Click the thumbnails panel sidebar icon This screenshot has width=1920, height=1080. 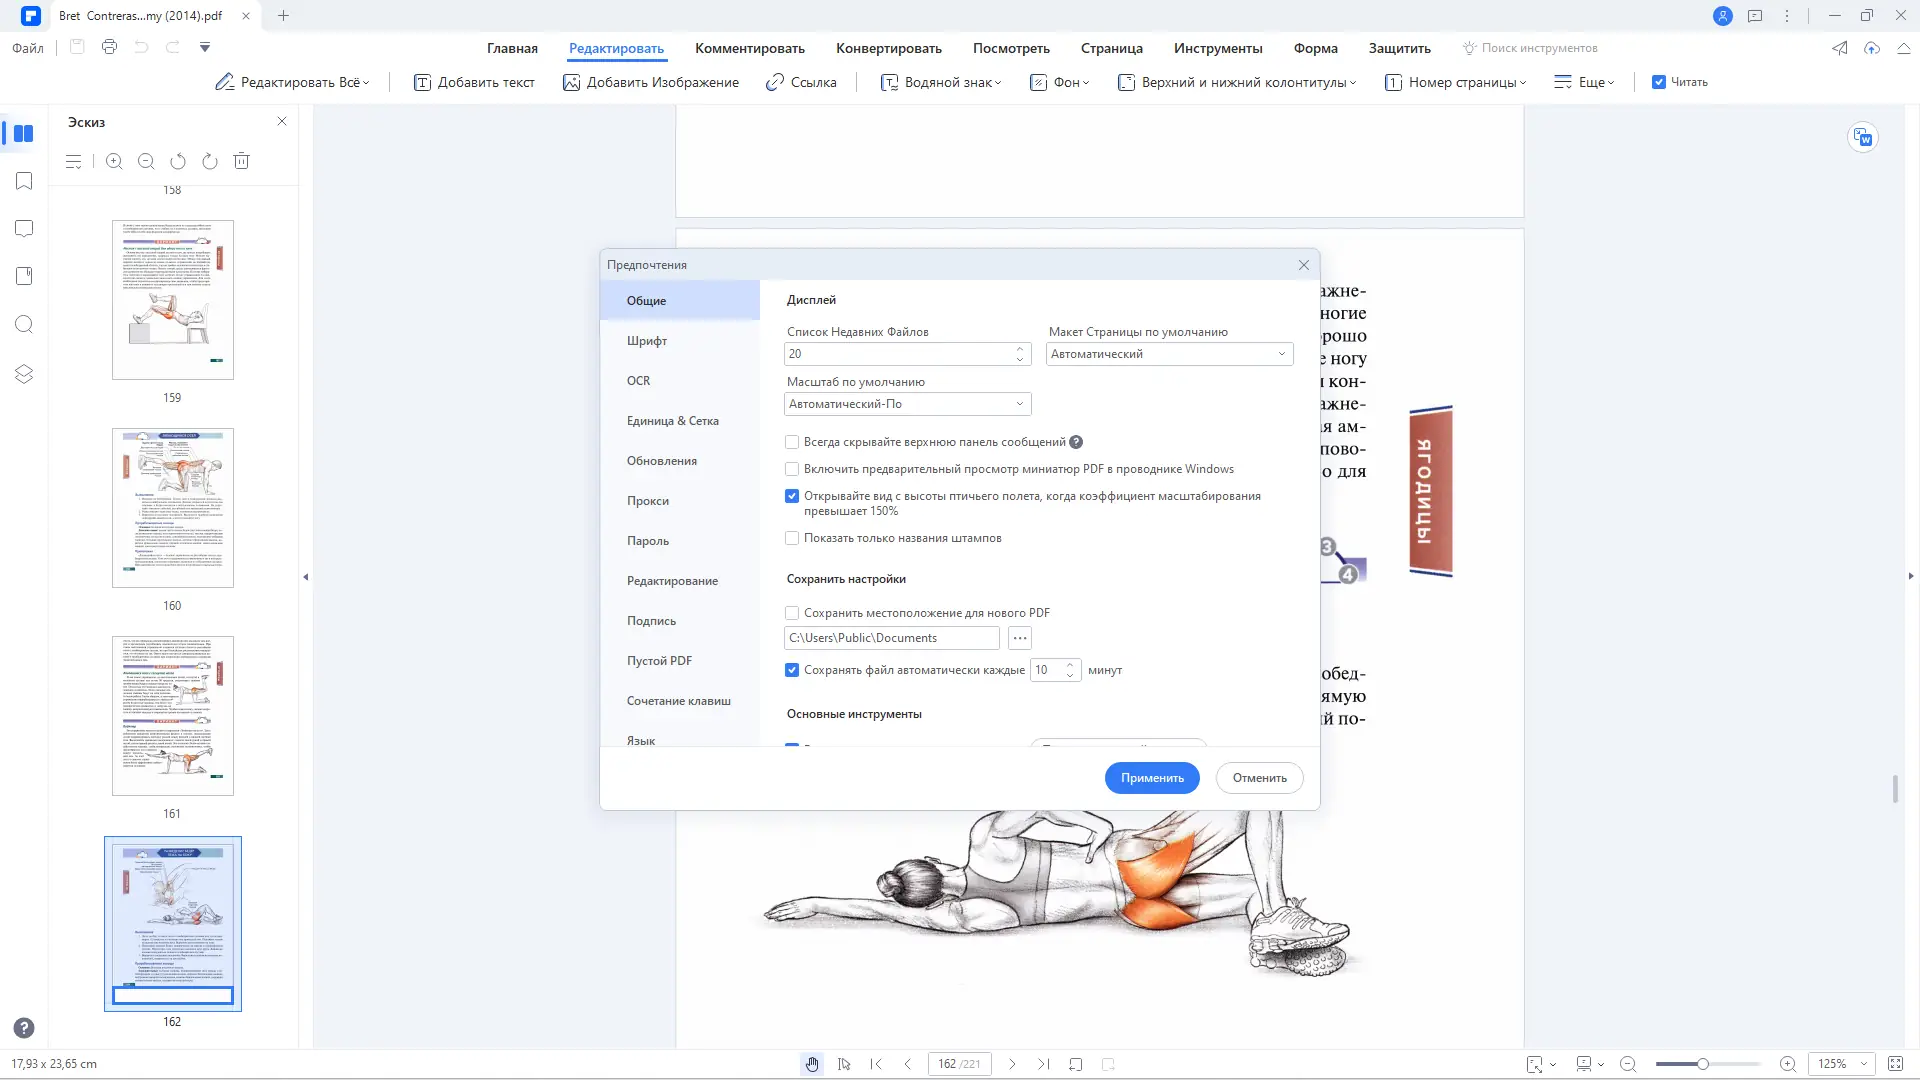pos(24,133)
